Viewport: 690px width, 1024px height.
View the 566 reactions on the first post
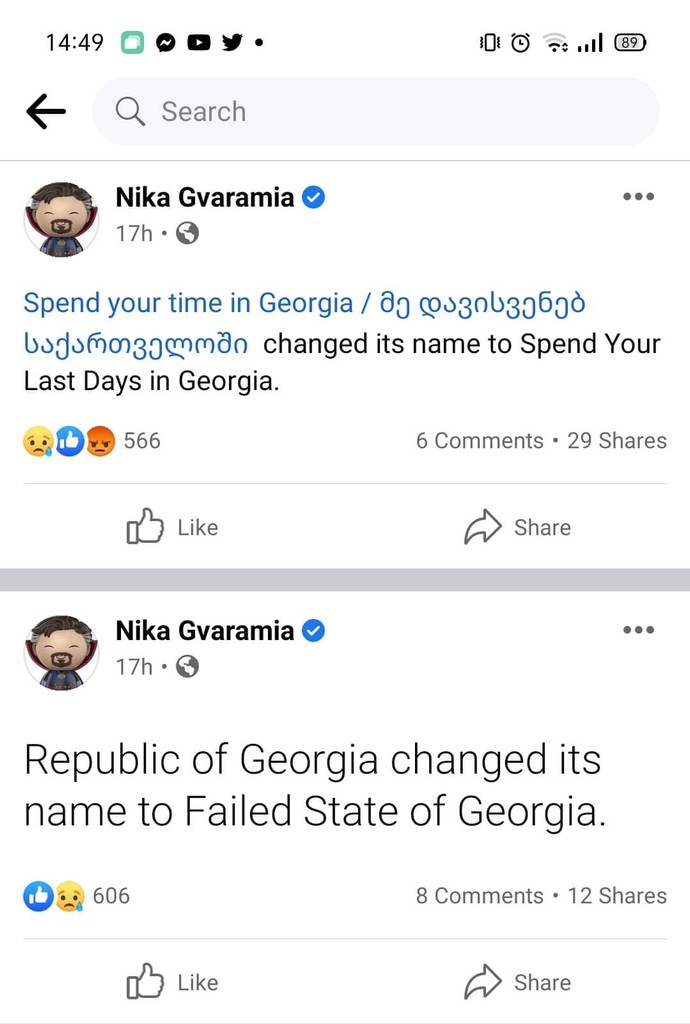tap(141, 440)
